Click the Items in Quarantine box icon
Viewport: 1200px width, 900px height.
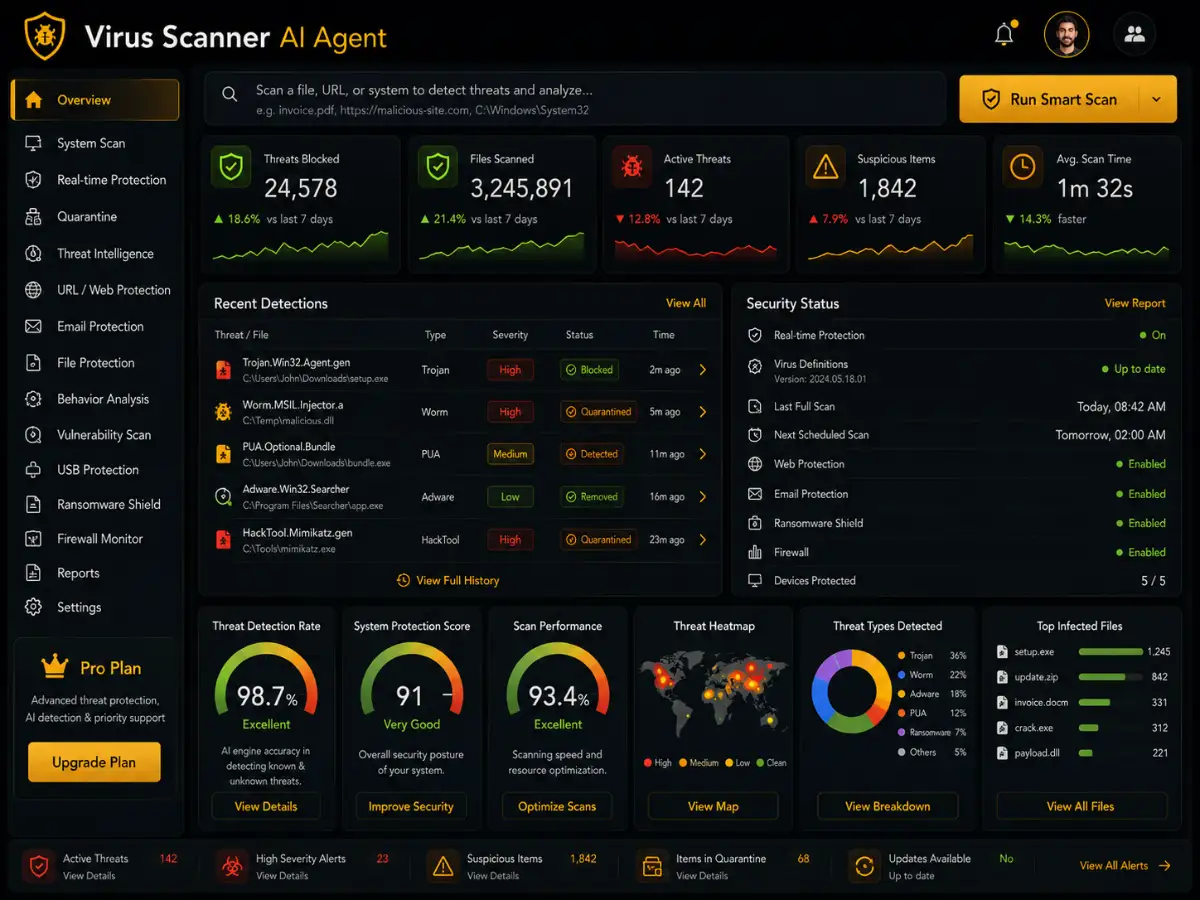point(652,866)
